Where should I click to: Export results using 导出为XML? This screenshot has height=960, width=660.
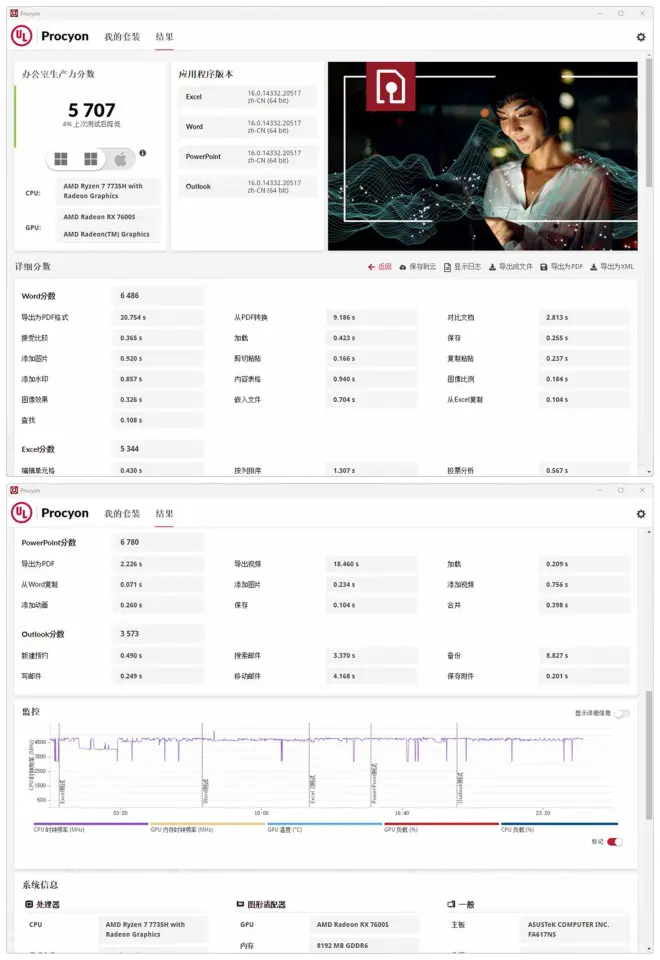pos(612,267)
